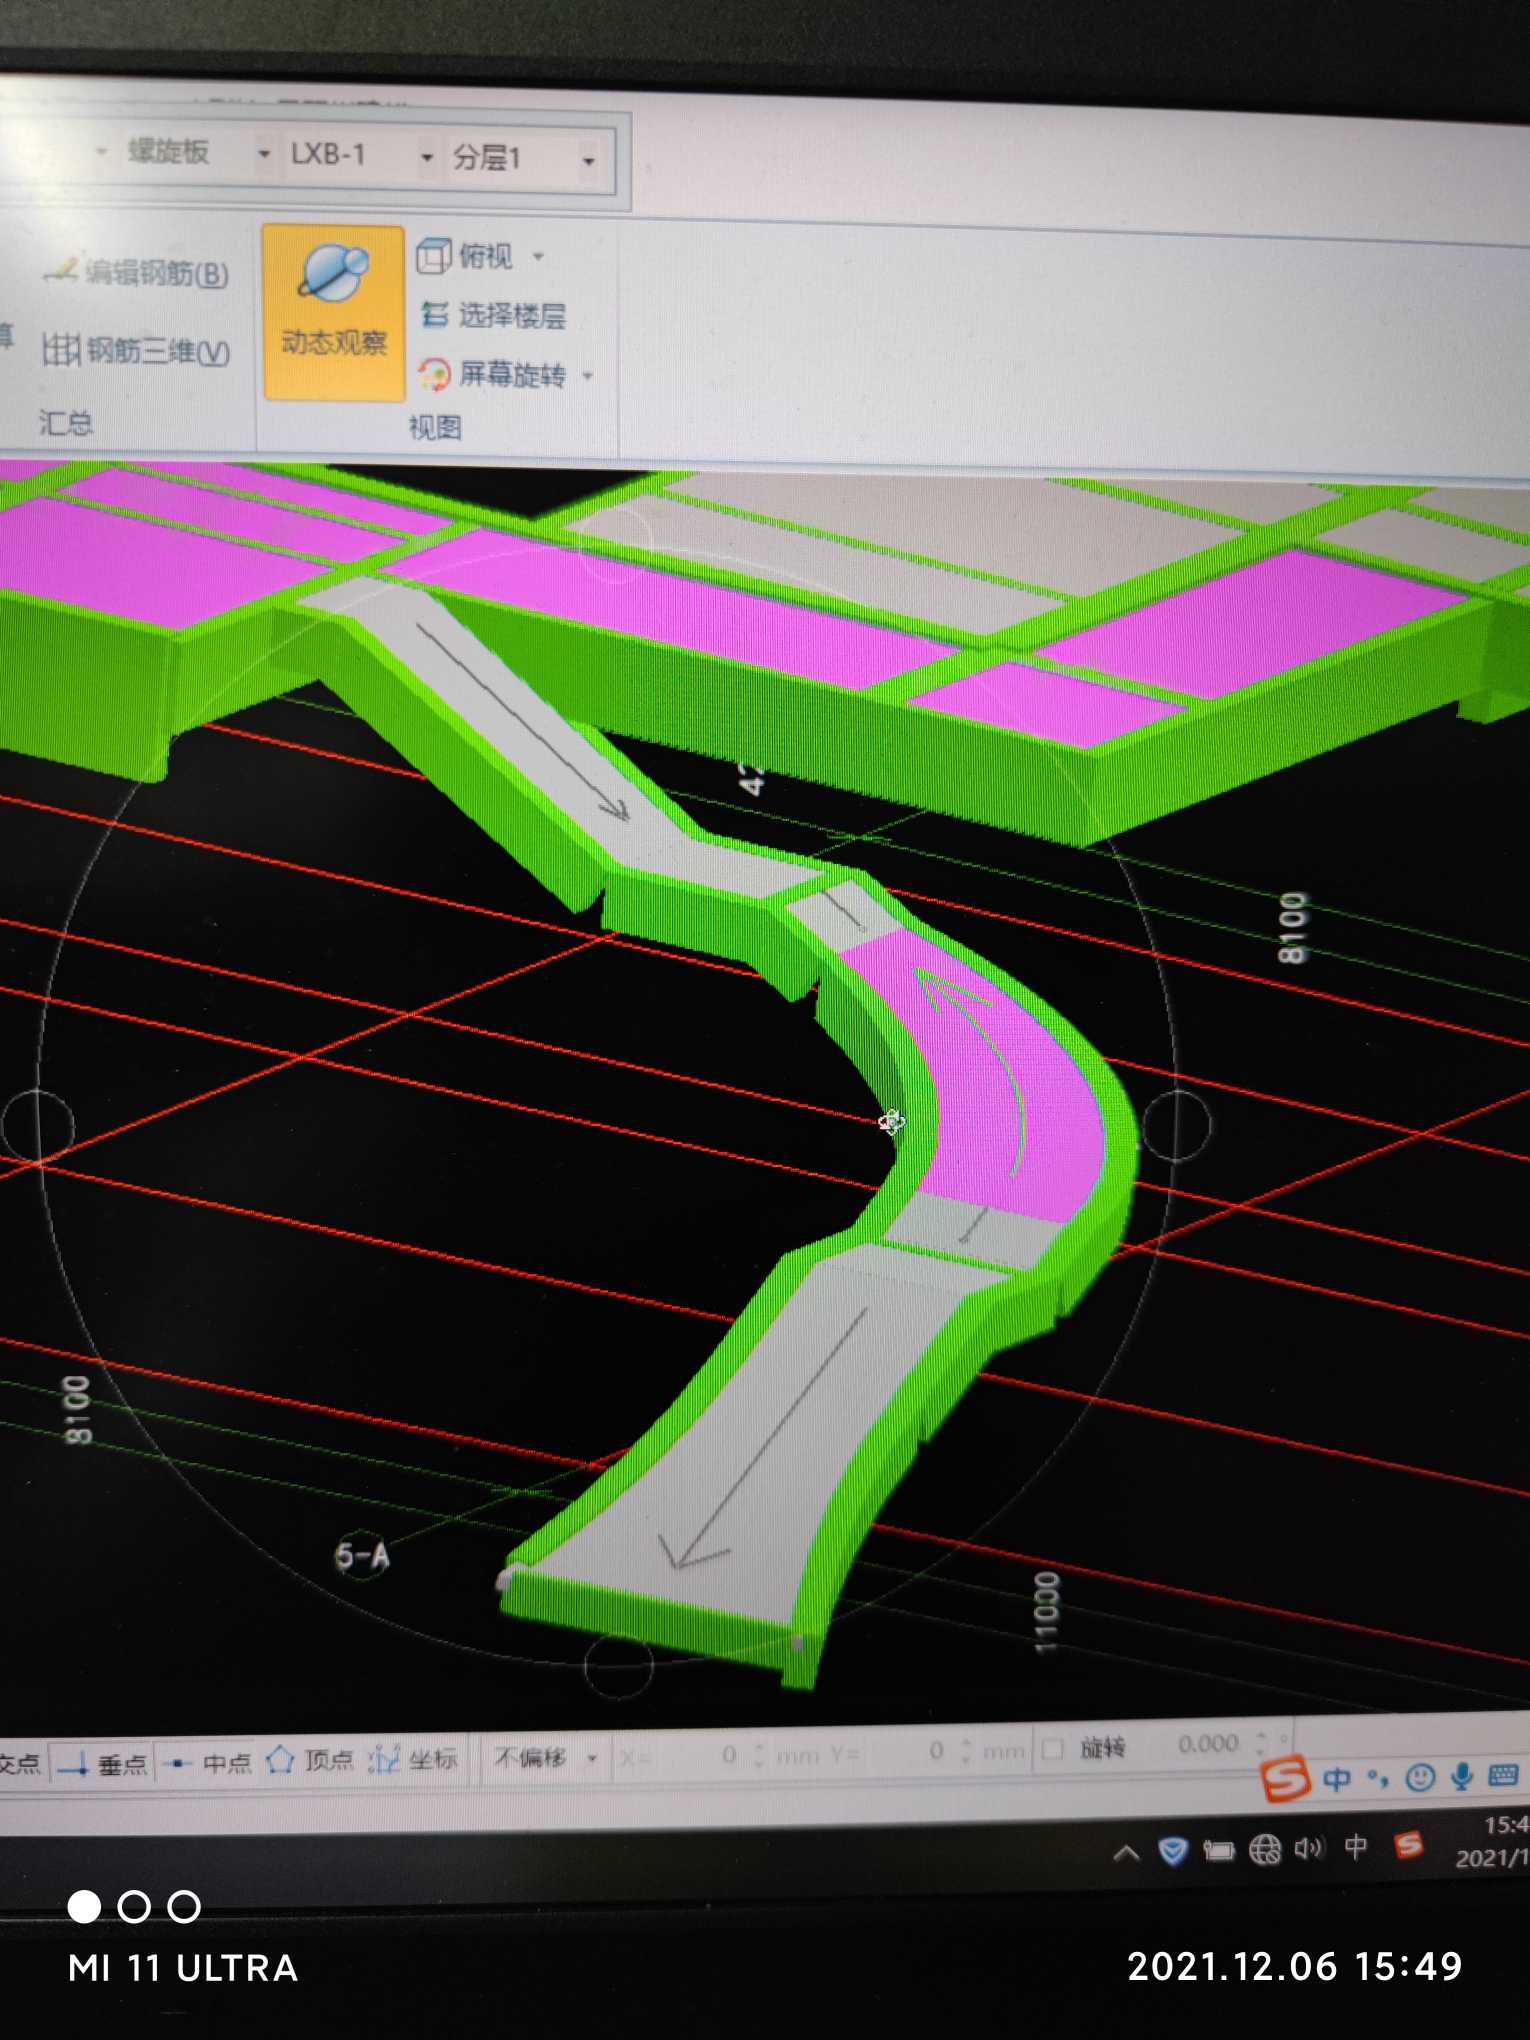Open network globe tray icon
This screenshot has height=2040, width=1530.
[x=1265, y=1850]
